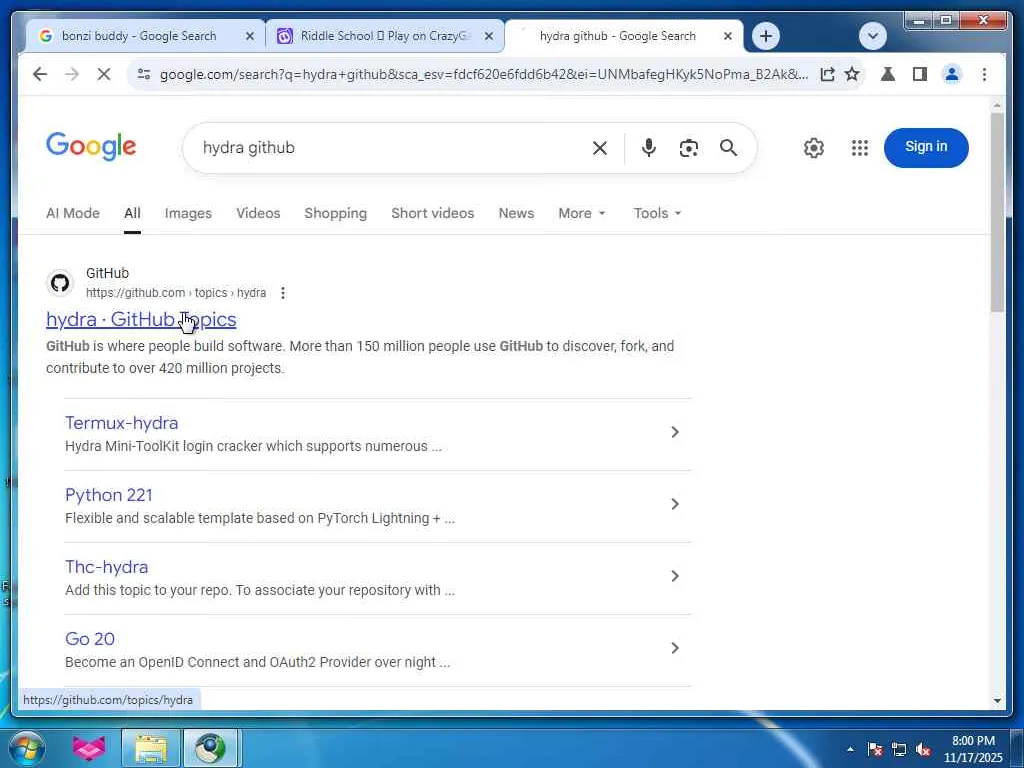Screen dimensions: 1024x768
Task: Stop loading the current page
Action: pyautogui.click(x=104, y=74)
